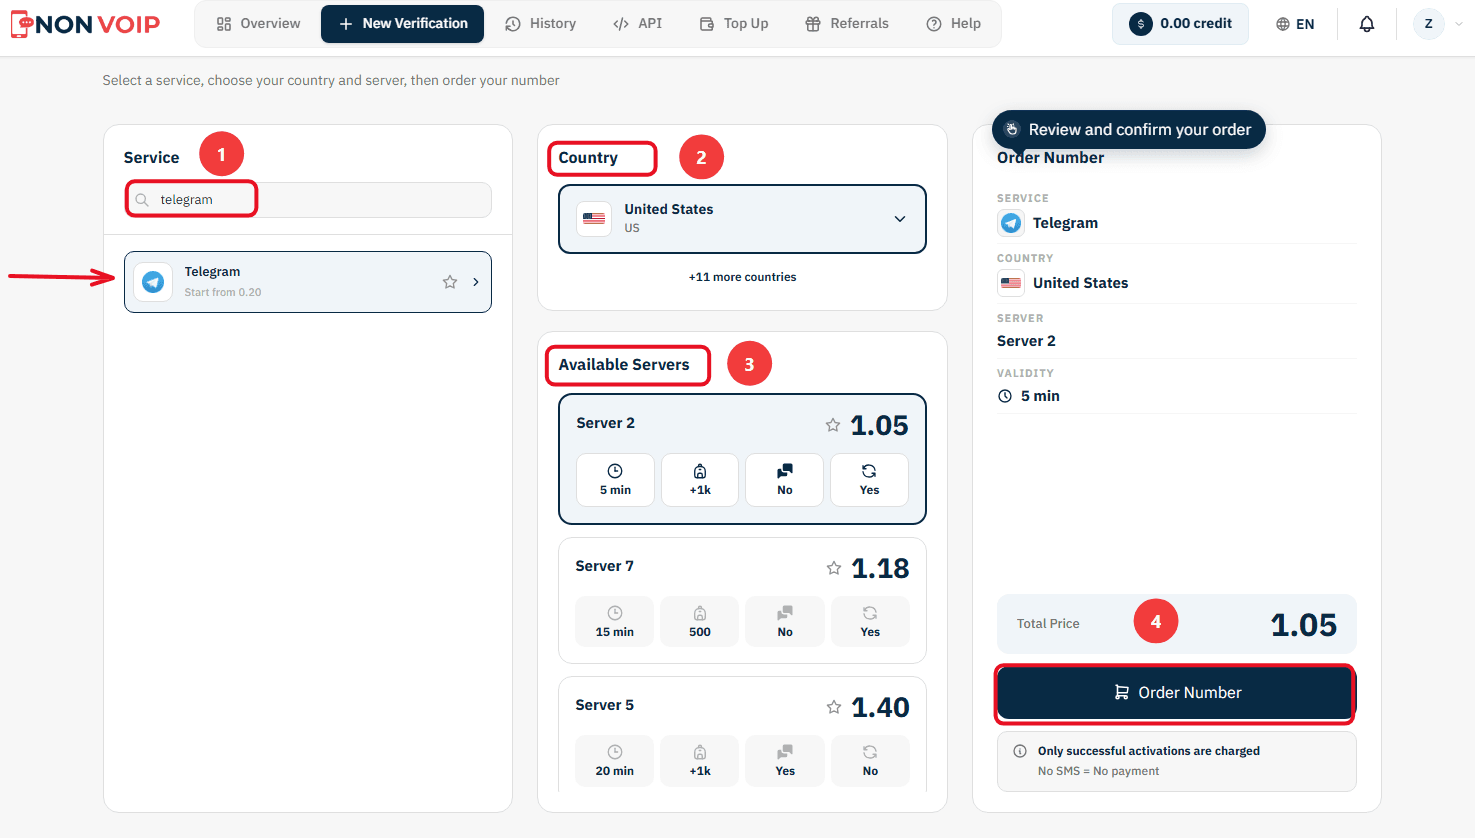The image size is (1475, 838).
Task: Click Server 7's message No tile
Action: 785,622
